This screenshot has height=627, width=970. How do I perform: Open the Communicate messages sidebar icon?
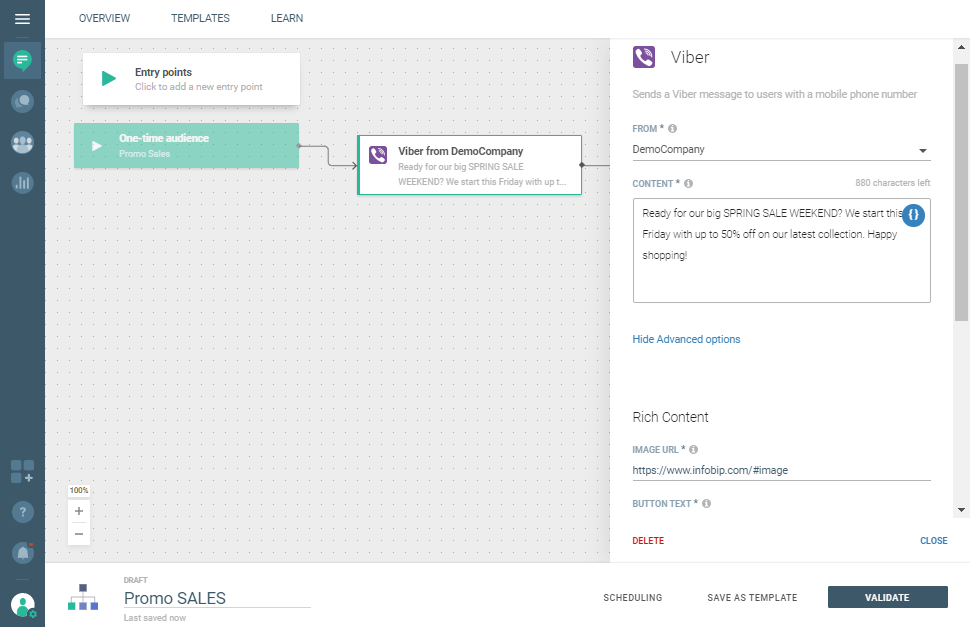point(22,60)
